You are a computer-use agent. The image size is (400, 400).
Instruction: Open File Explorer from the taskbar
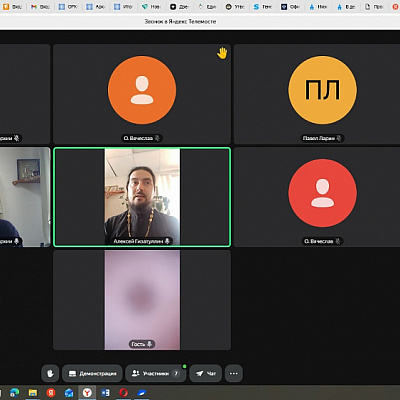(x=33, y=393)
